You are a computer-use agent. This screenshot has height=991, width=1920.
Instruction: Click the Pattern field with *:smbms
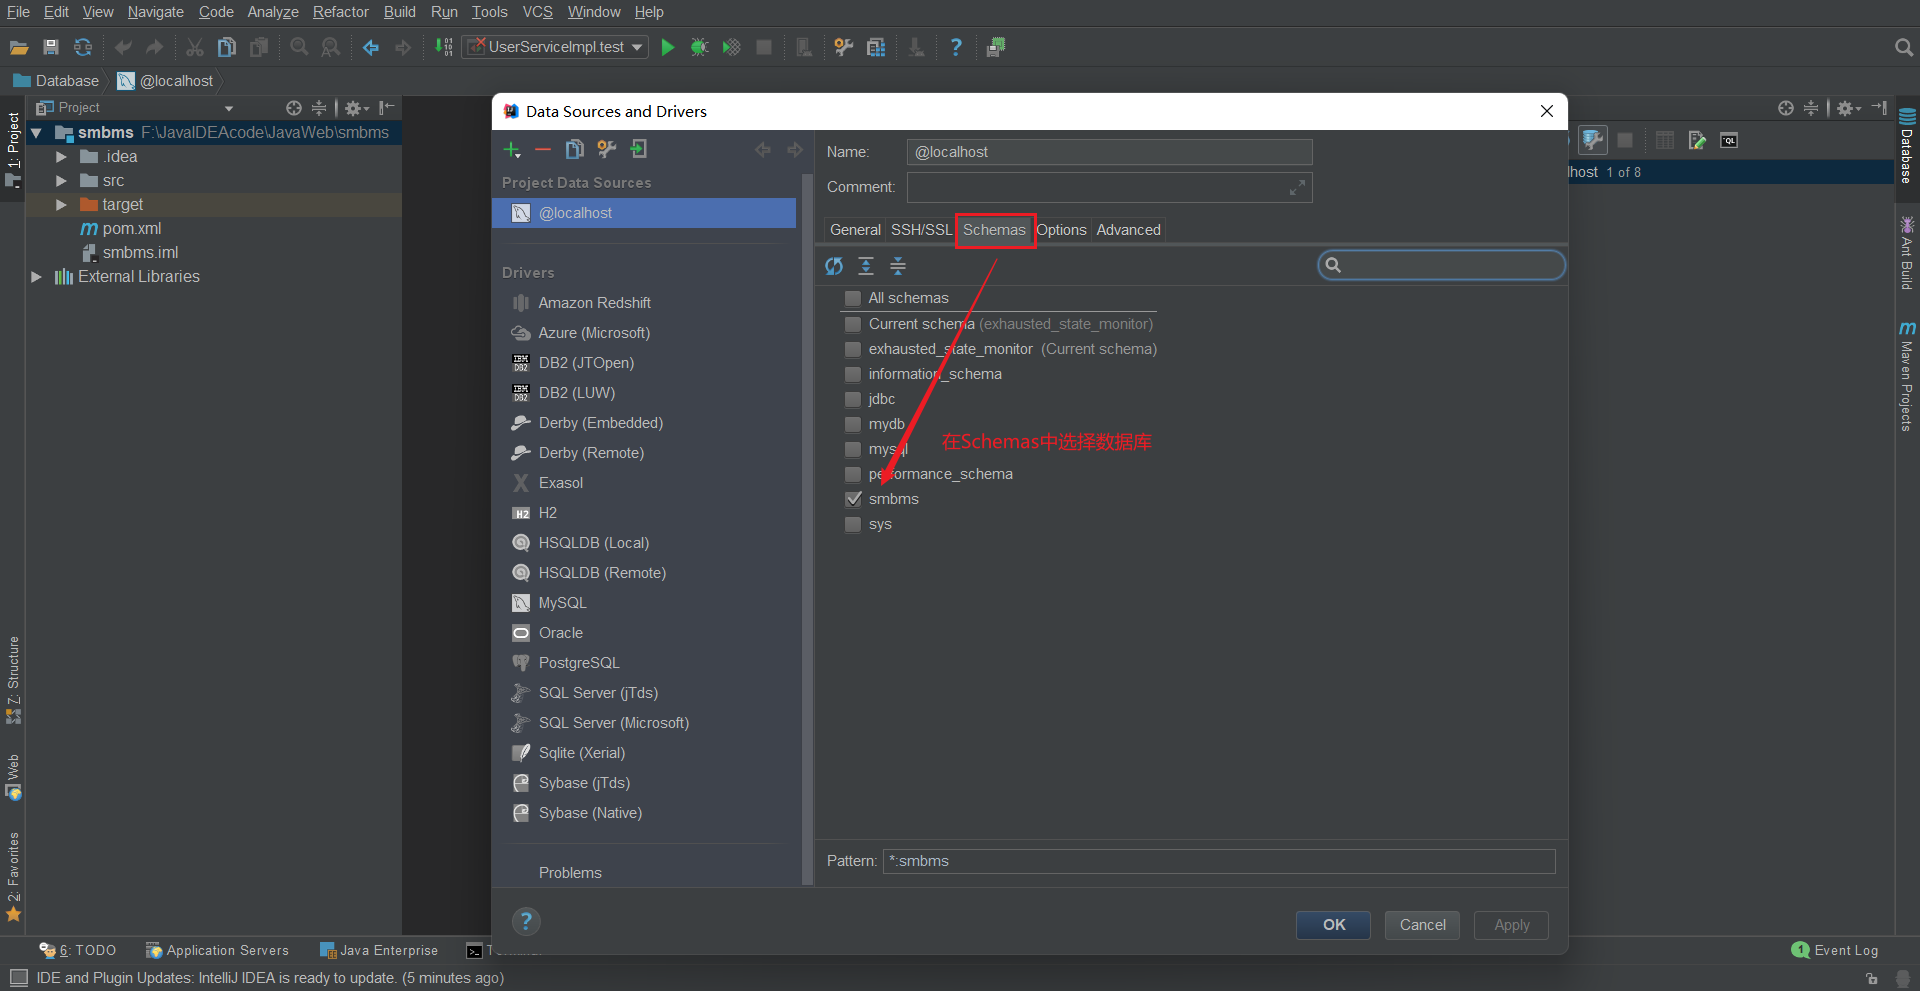tap(1219, 861)
